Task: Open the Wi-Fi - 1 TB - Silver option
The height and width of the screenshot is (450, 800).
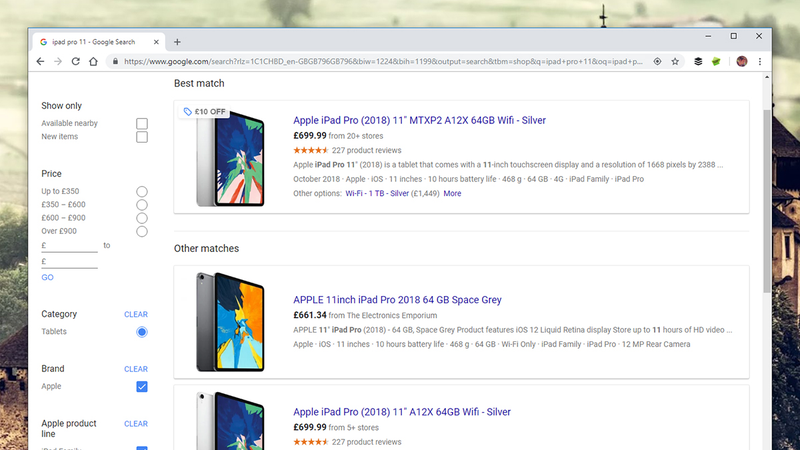Action: tap(377, 193)
